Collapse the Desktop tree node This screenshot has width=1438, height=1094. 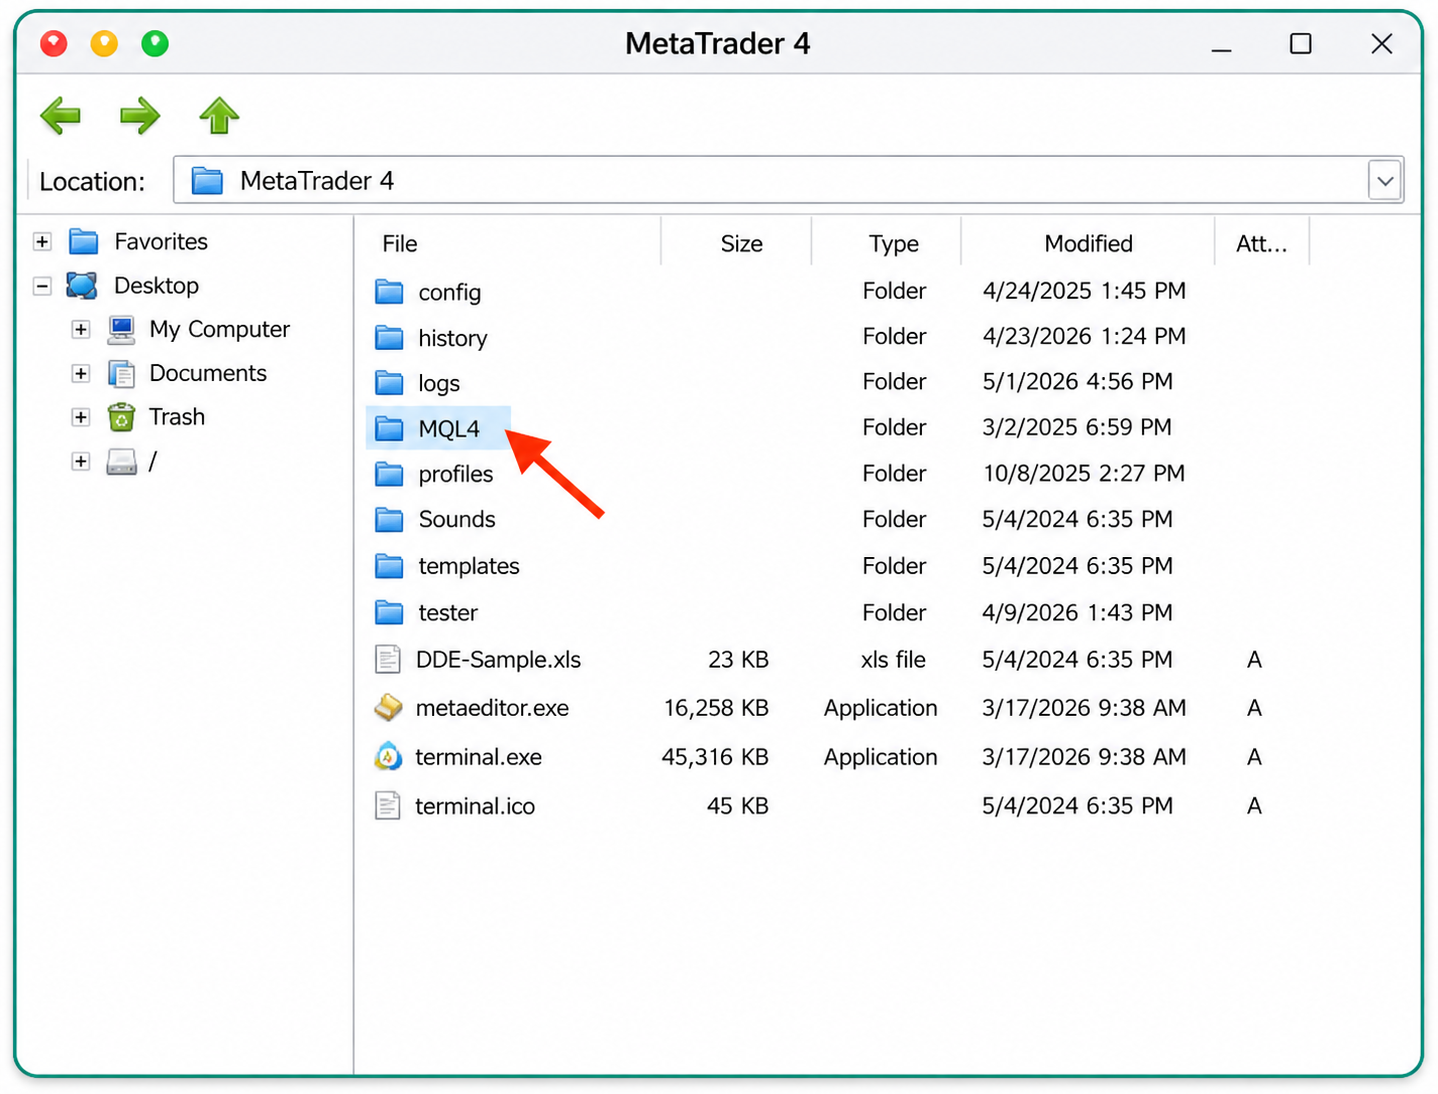click(x=42, y=286)
